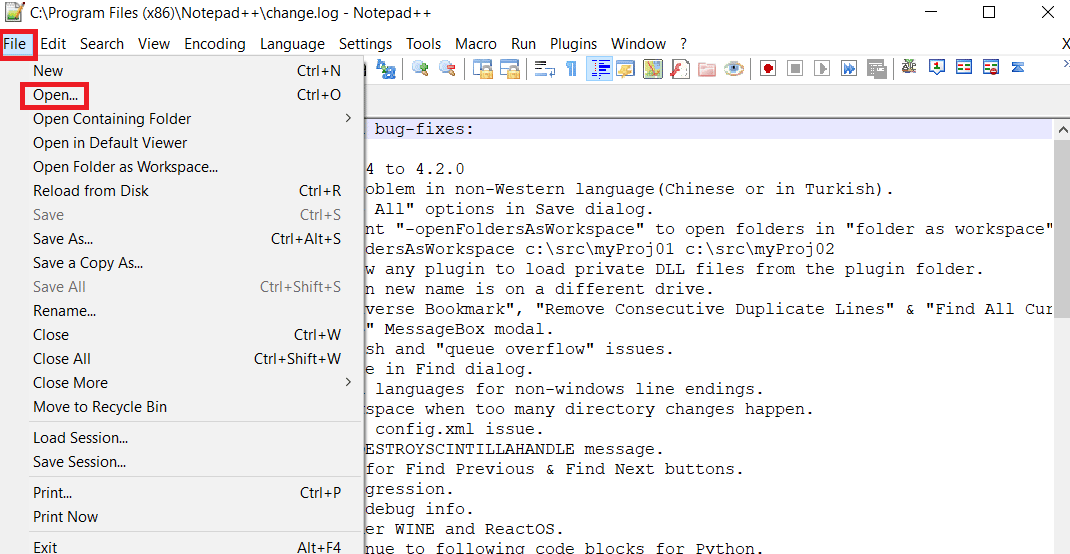Click Run Macro Multiple Times icon
1070x554 pixels.
coord(848,68)
